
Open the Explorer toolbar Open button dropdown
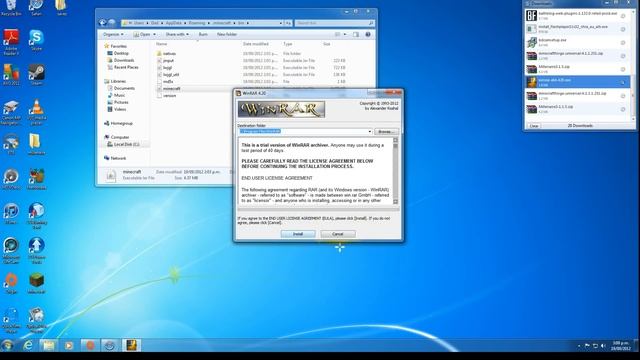[154, 35]
